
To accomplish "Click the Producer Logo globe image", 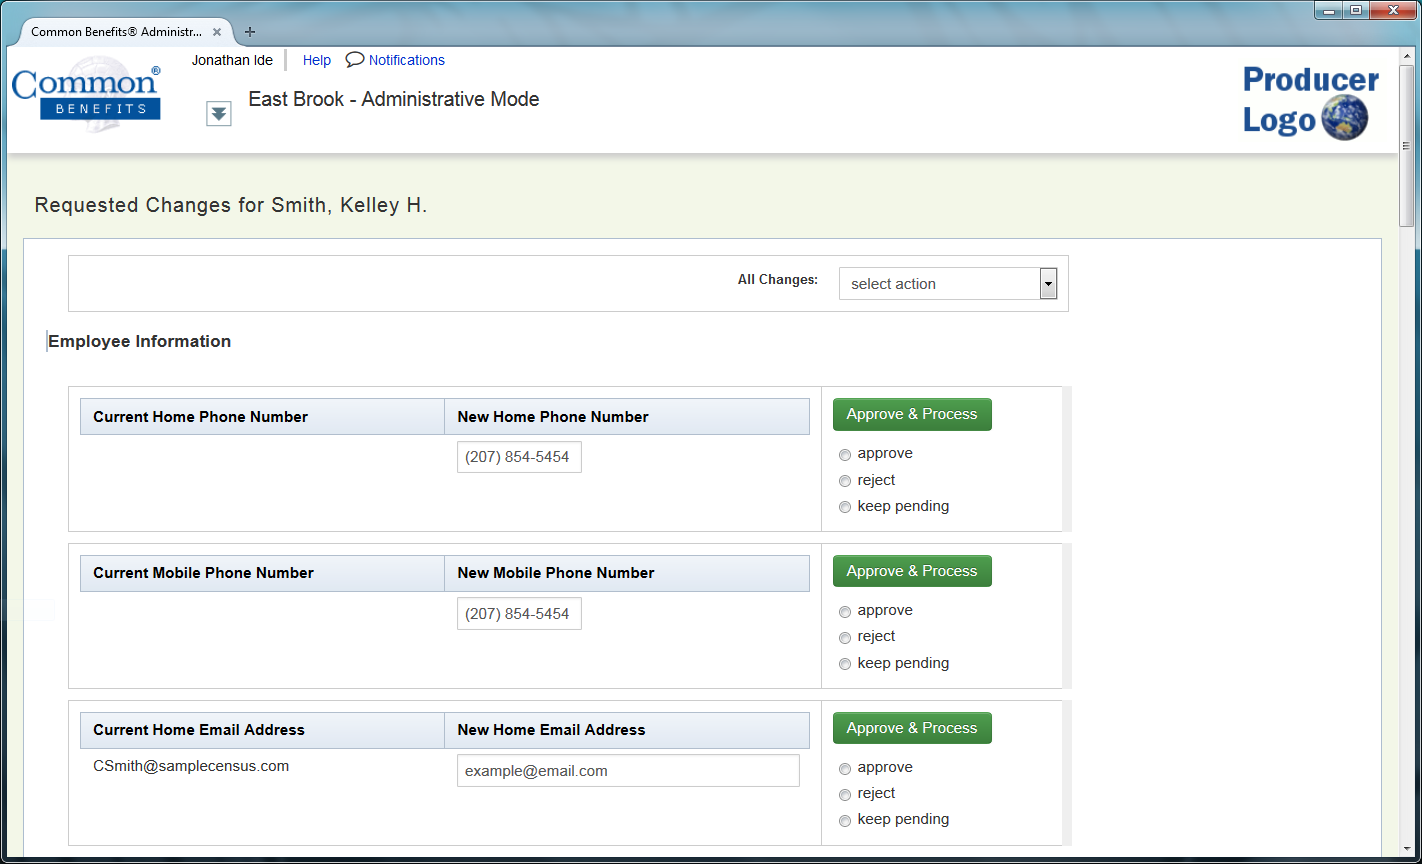I will coord(1347,116).
